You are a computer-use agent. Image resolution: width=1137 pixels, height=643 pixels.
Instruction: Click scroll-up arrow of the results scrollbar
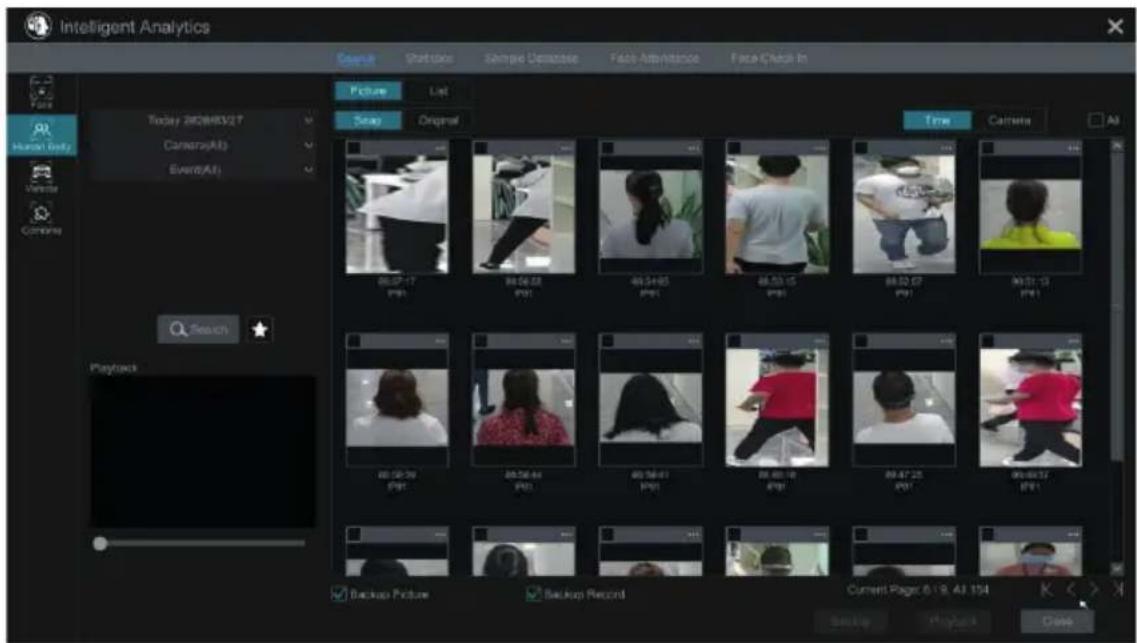click(1117, 146)
